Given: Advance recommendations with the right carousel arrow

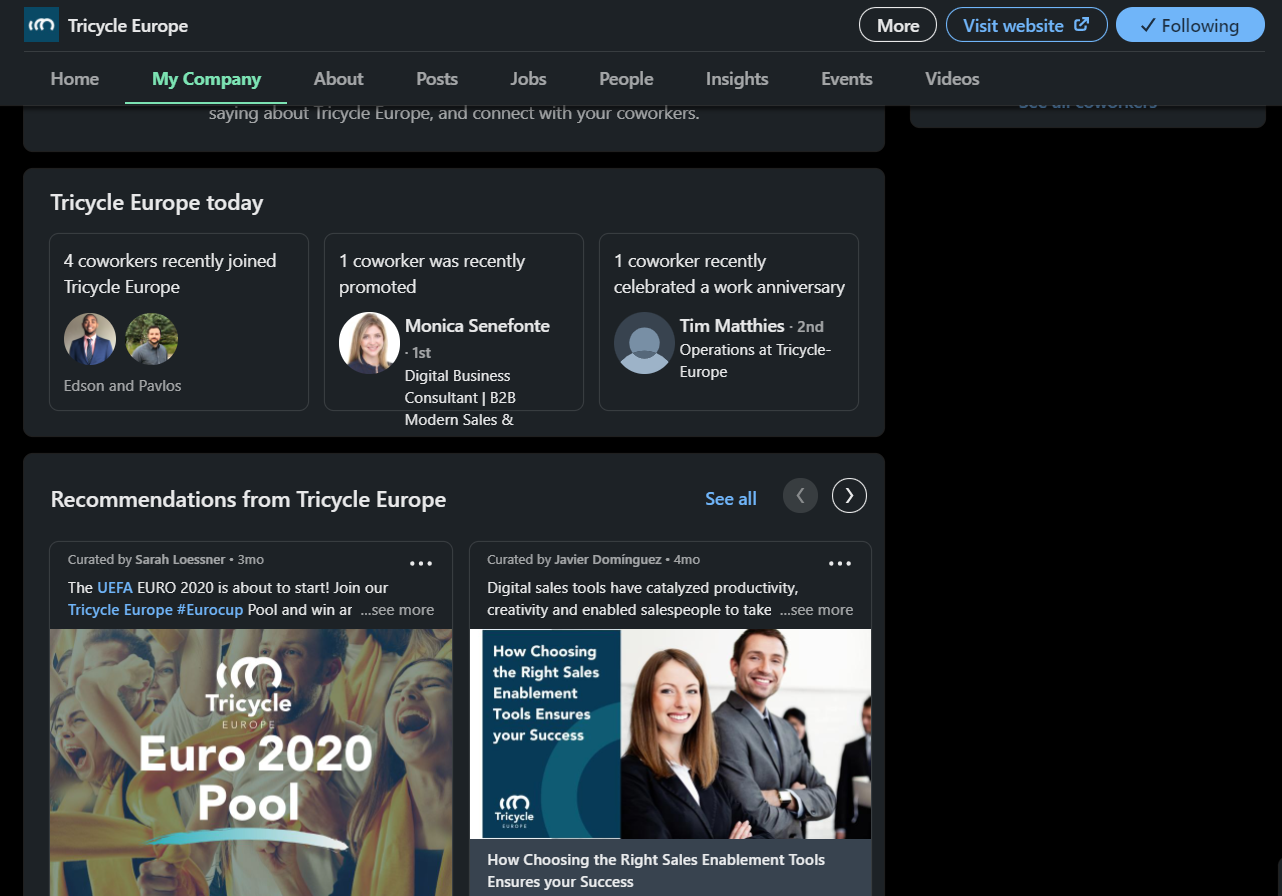Looking at the screenshot, I should pyautogui.click(x=849, y=495).
